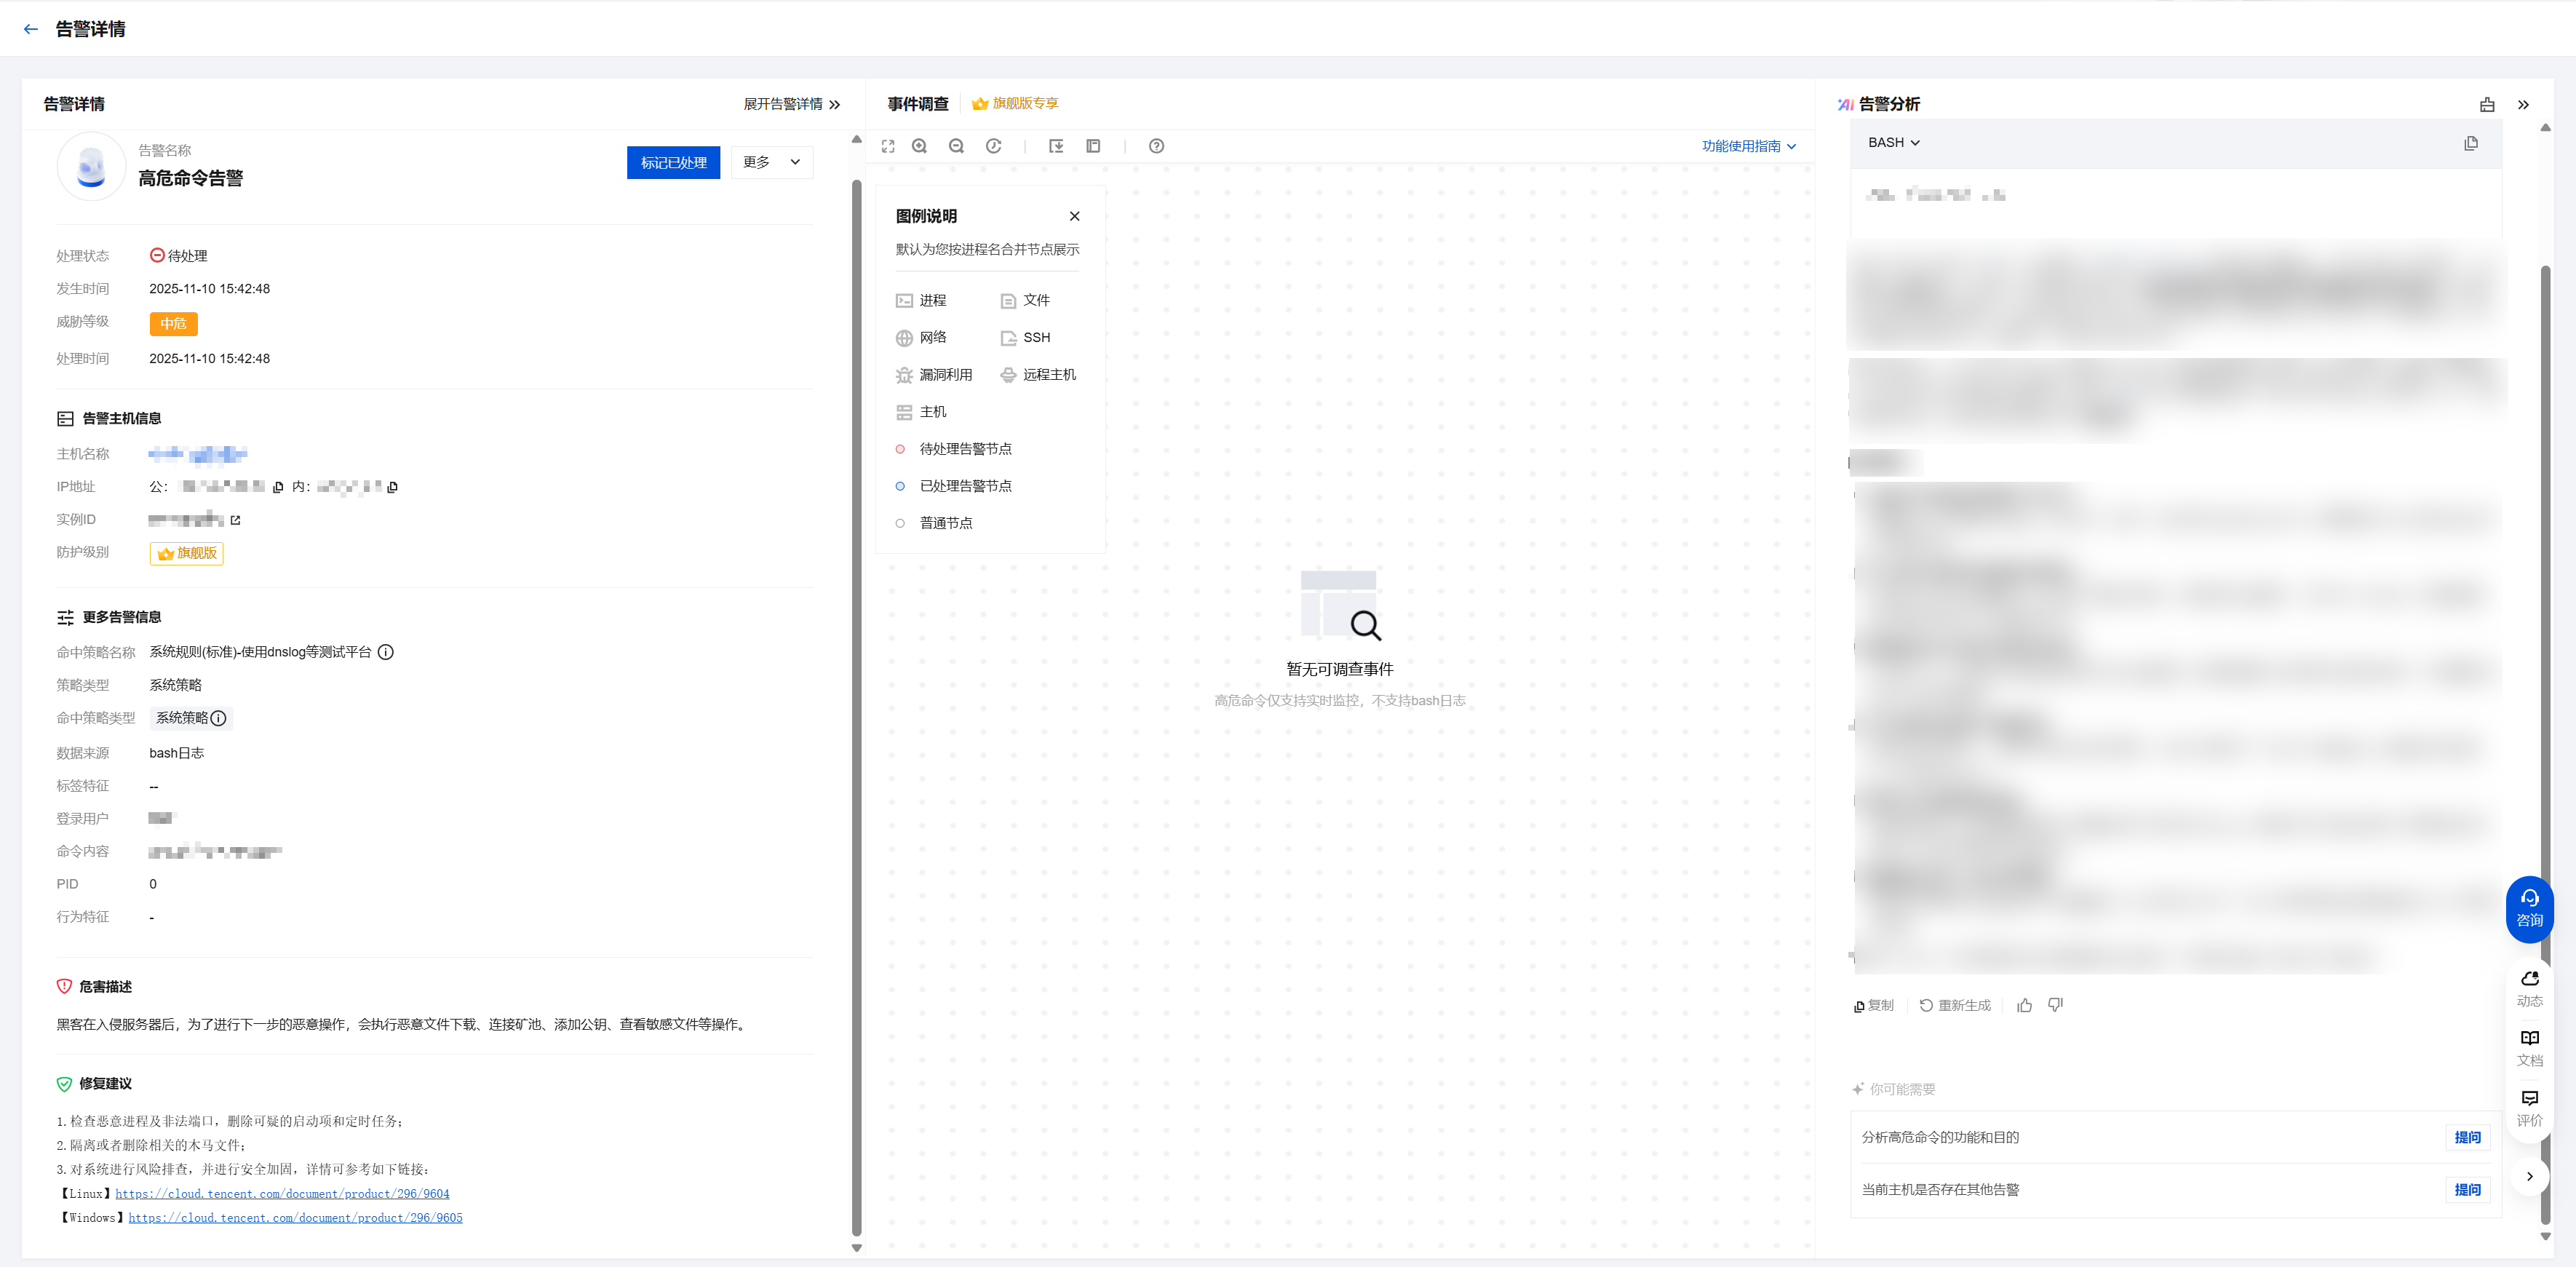The image size is (2576, 1267).
Task: Thumbs down the AI analysis
Action: [2055, 1005]
